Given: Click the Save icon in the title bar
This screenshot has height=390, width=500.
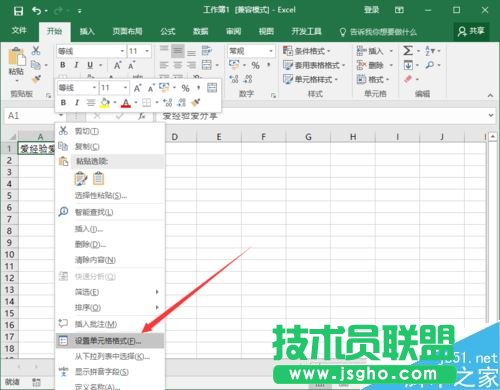Looking at the screenshot, I should [x=18, y=11].
